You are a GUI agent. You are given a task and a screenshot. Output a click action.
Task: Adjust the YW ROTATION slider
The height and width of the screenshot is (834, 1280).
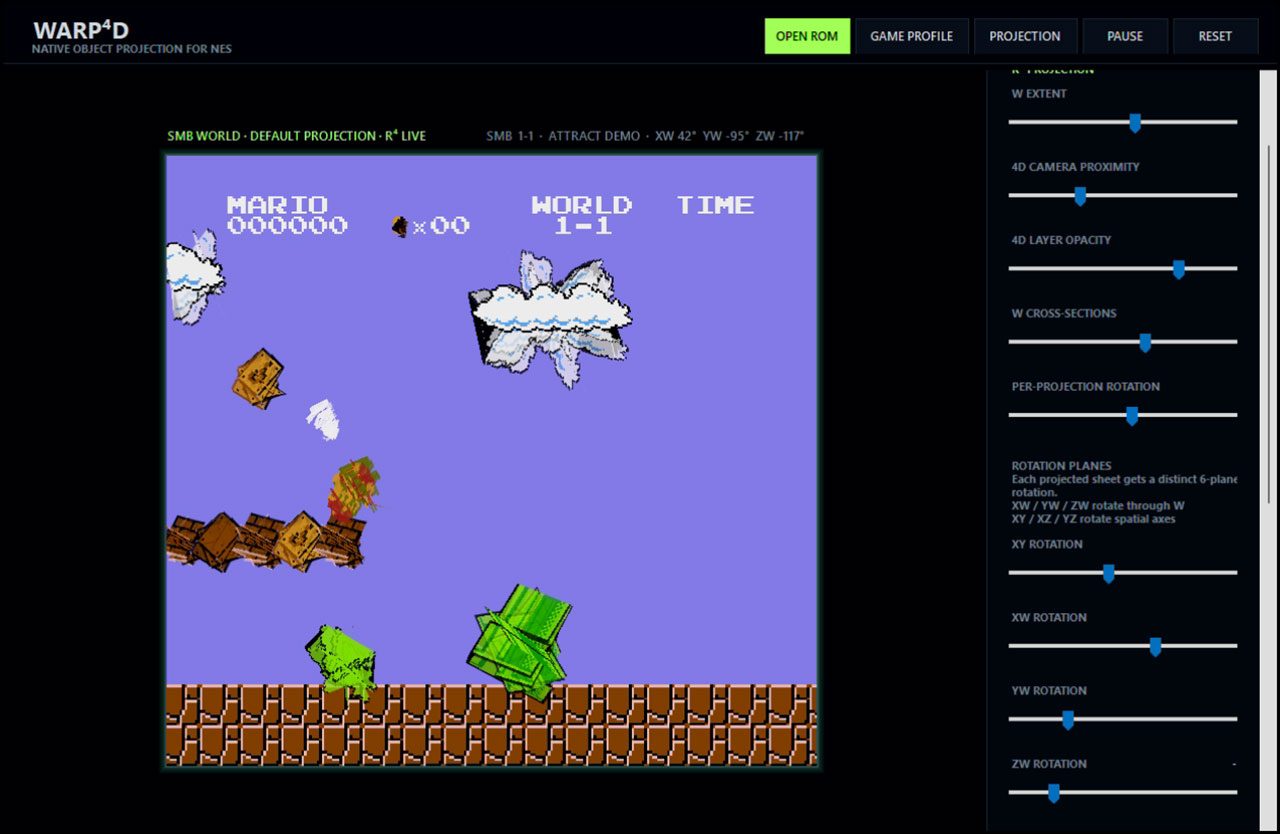pyautogui.click(x=1123, y=719)
